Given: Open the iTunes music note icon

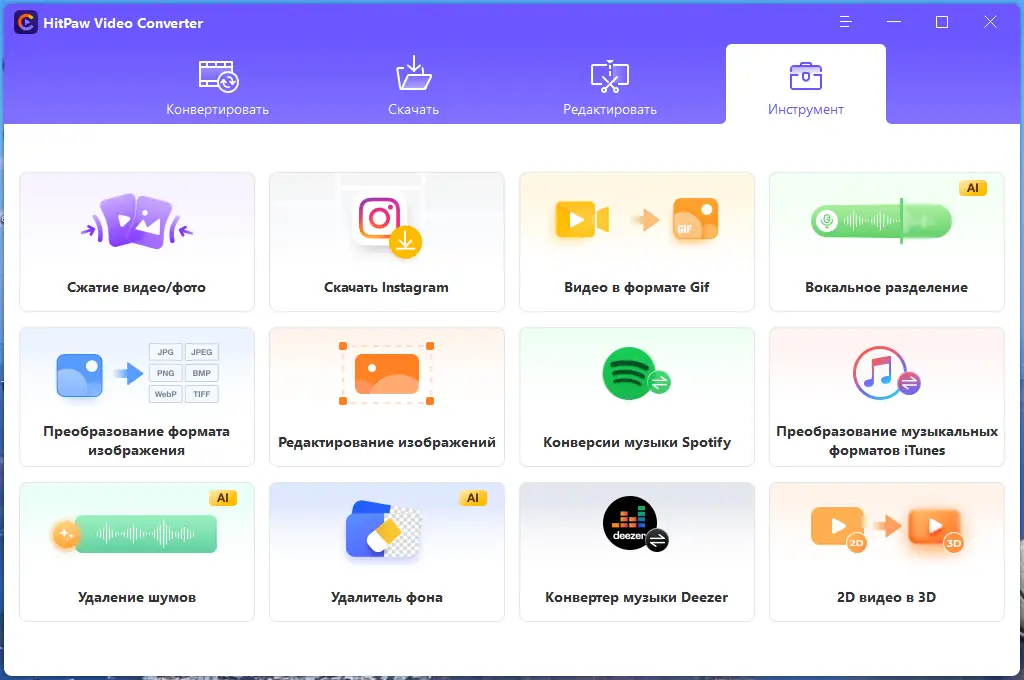Looking at the screenshot, I should pos(886,373).
